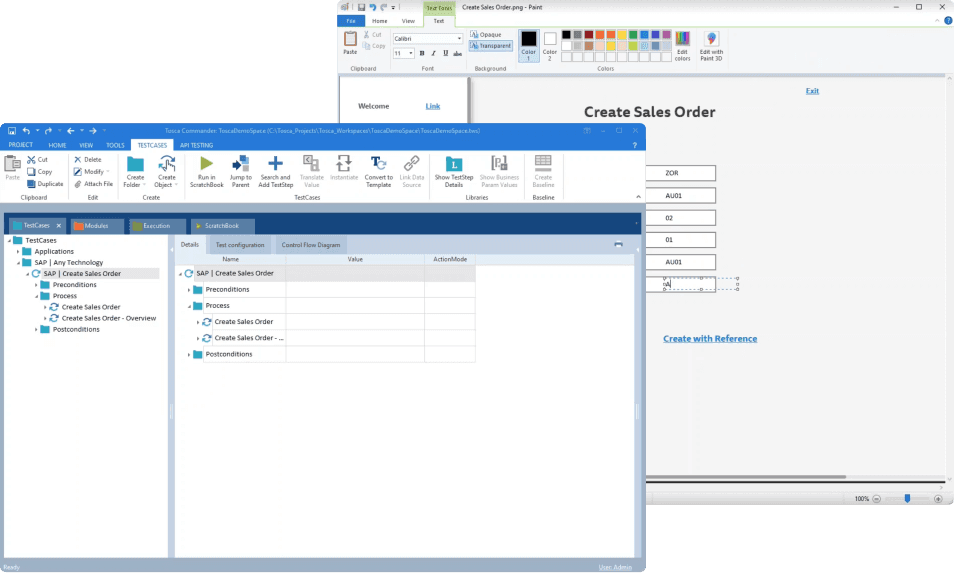Click Attach File in the Edit group
The height and width of the screenshot is (573, 954).
tap(93, 184)
